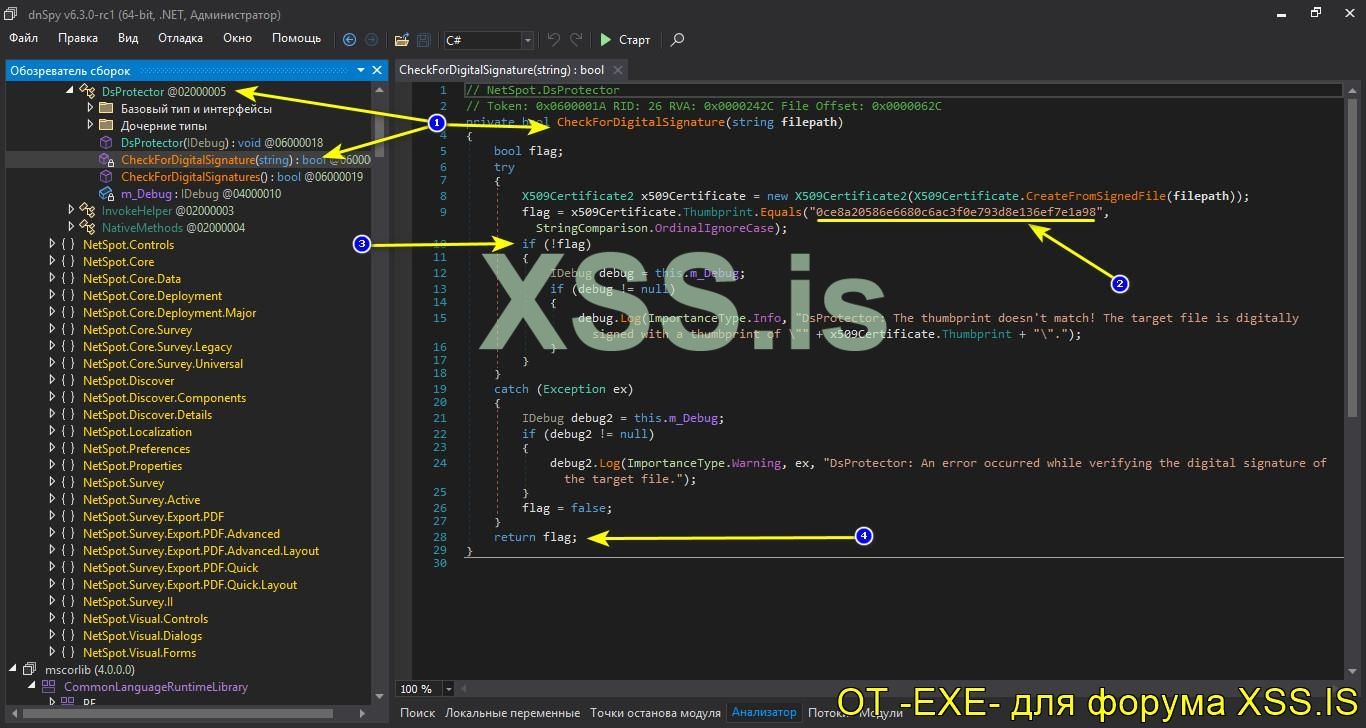Click the CheckForDigitalSignatures() method icon

coord(106,177)
